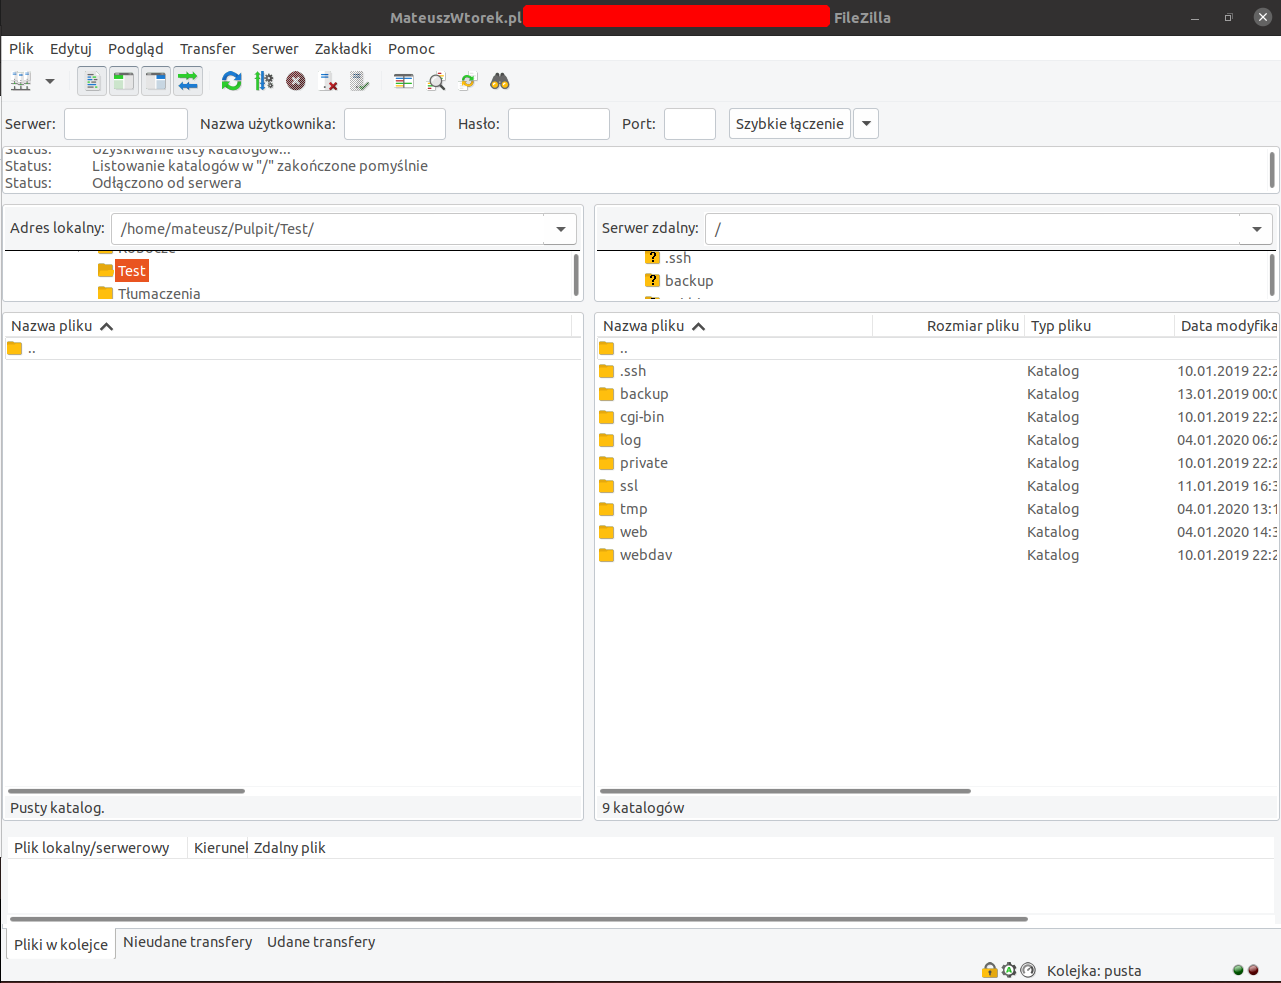This screenshot has height=983, width=1281.
Task: Click the padlock encryption status icon
Action: click(990, 970)
